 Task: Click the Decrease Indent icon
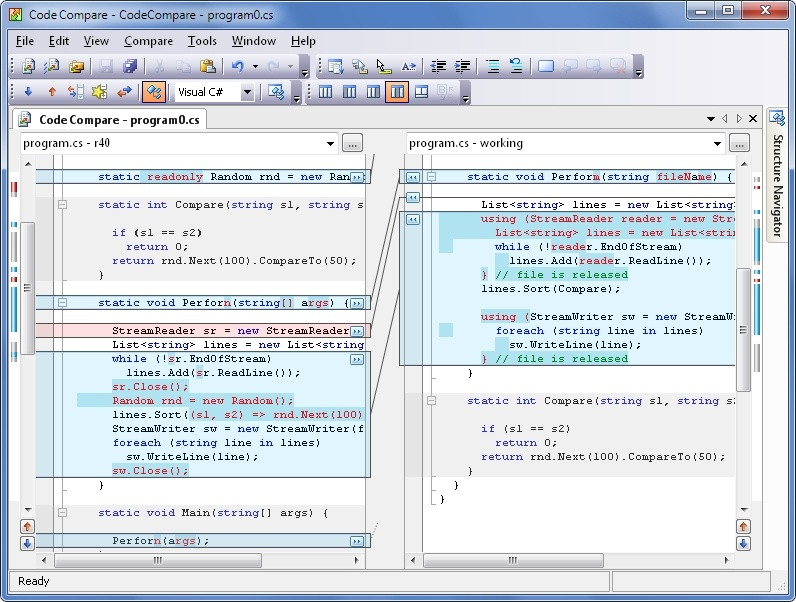pyautogui.click(x=438, y=66)
